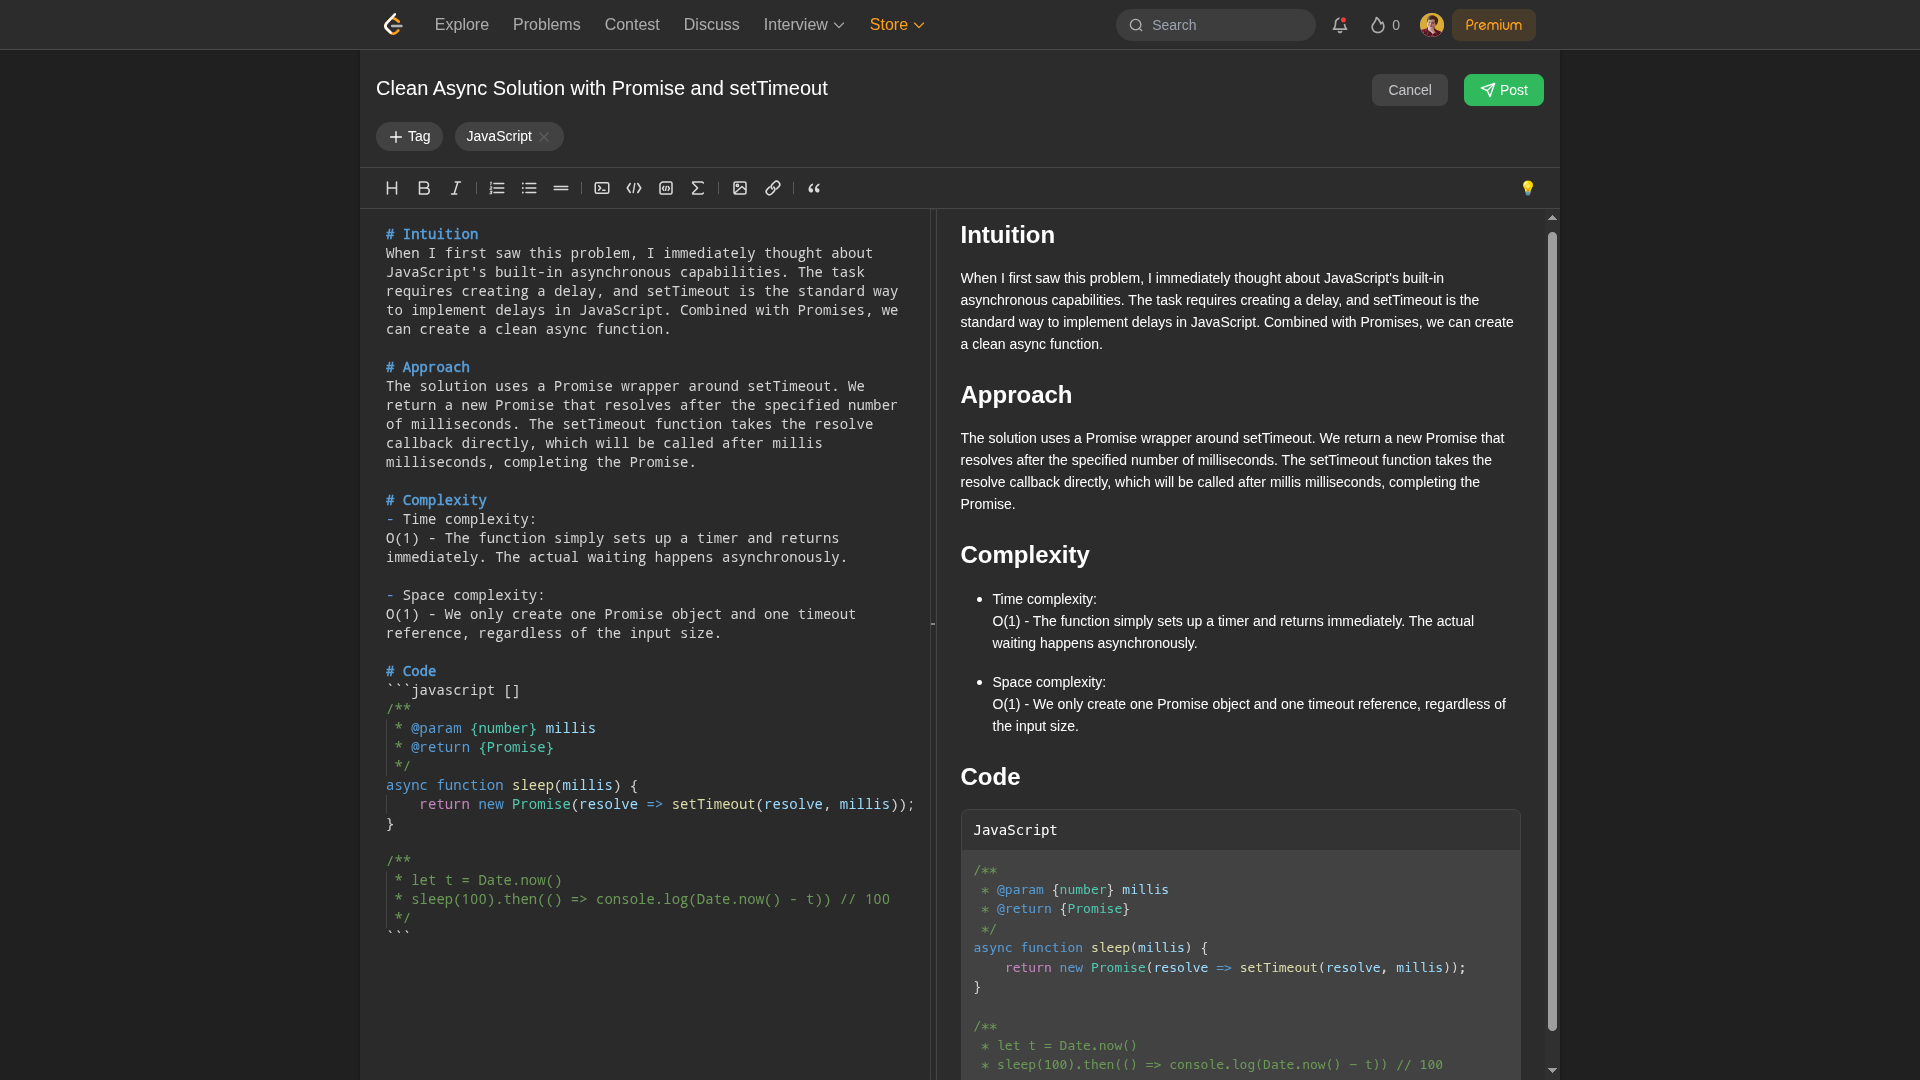1920x1080 pixels.
Task: Toggle bold formatting in editor toolbar
Action: tap(424, 188)
